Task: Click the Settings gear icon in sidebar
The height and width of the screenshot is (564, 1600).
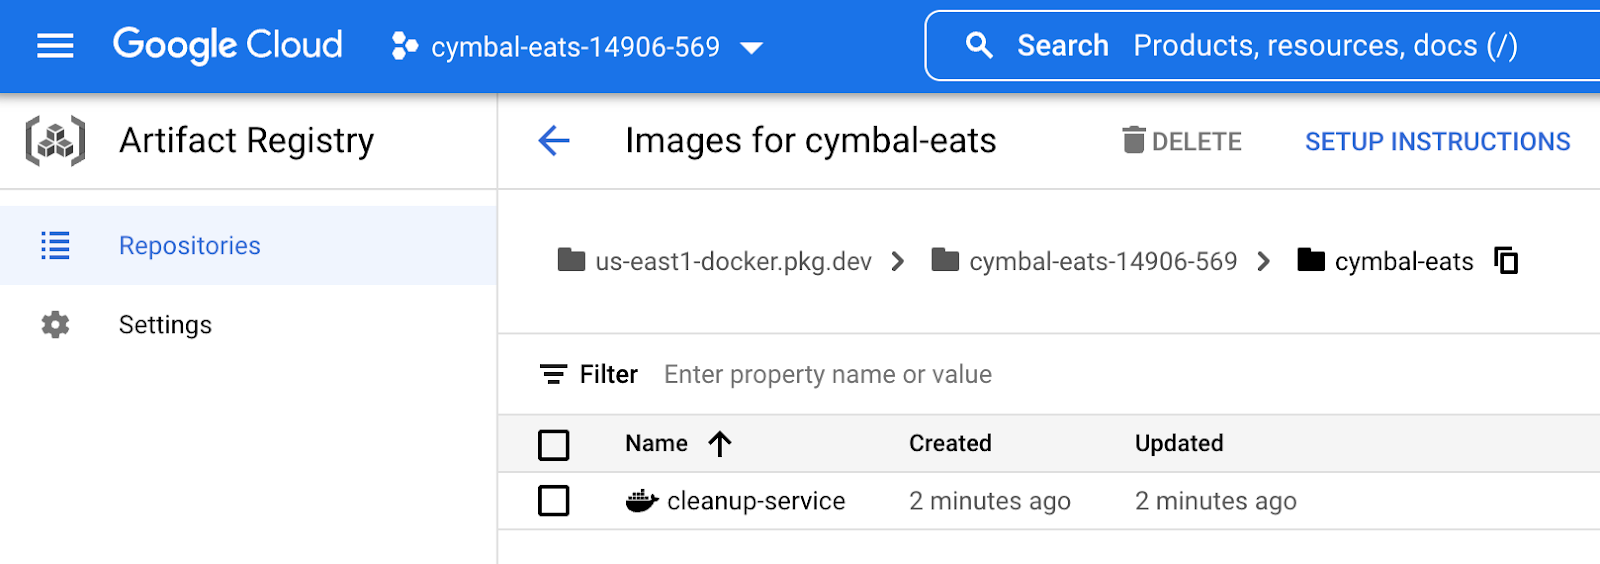Action: (x=55, y=325)
